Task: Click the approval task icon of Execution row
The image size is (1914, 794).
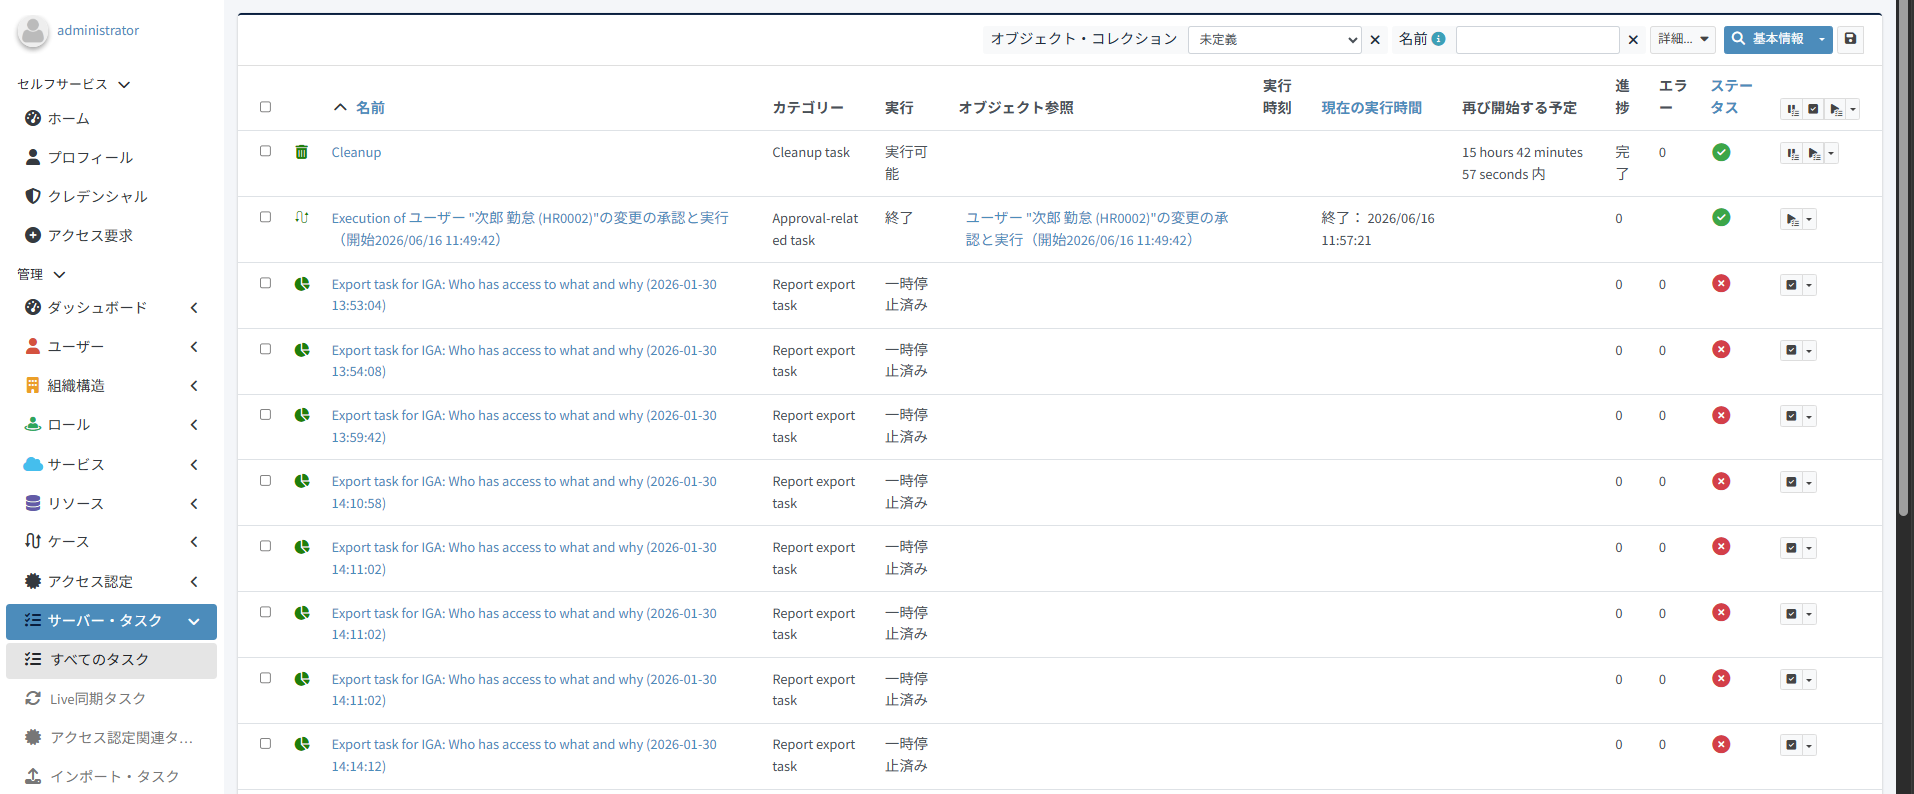Action: tap(301, 217)
